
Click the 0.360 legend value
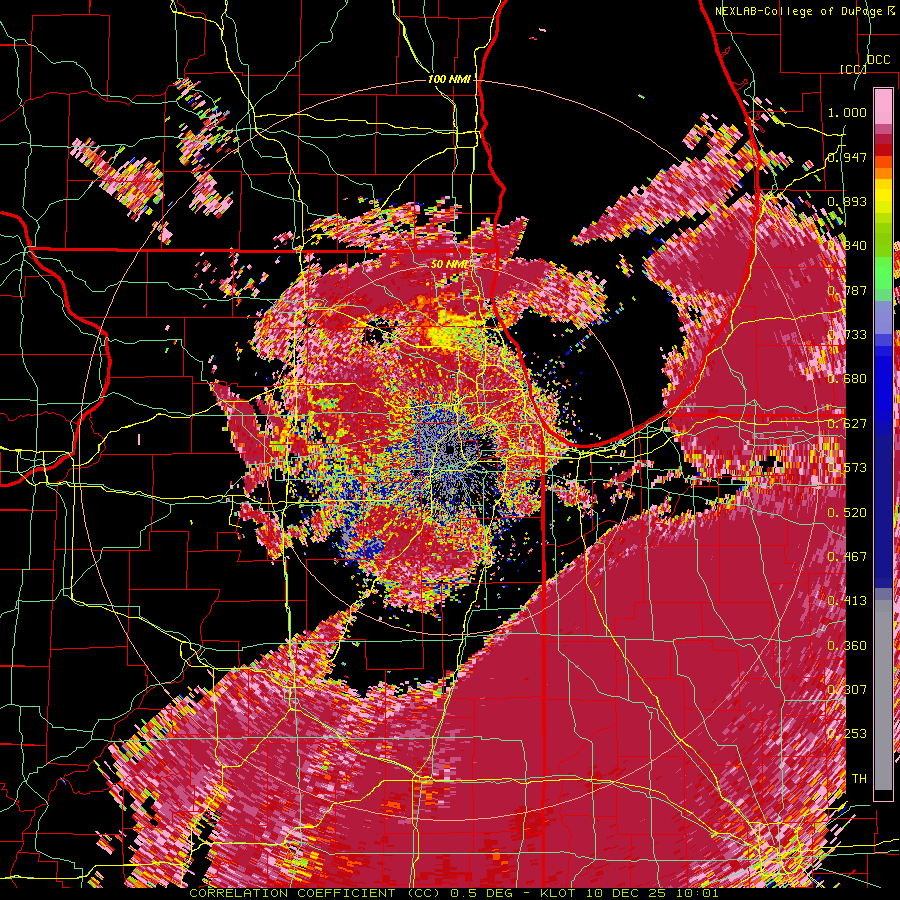tap(847, 645)
